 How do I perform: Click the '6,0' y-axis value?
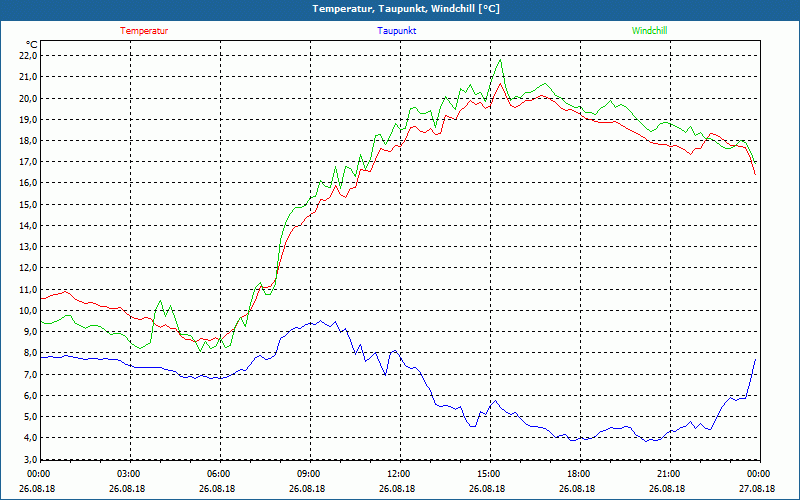pyautogui.click(x=31, y=395)
